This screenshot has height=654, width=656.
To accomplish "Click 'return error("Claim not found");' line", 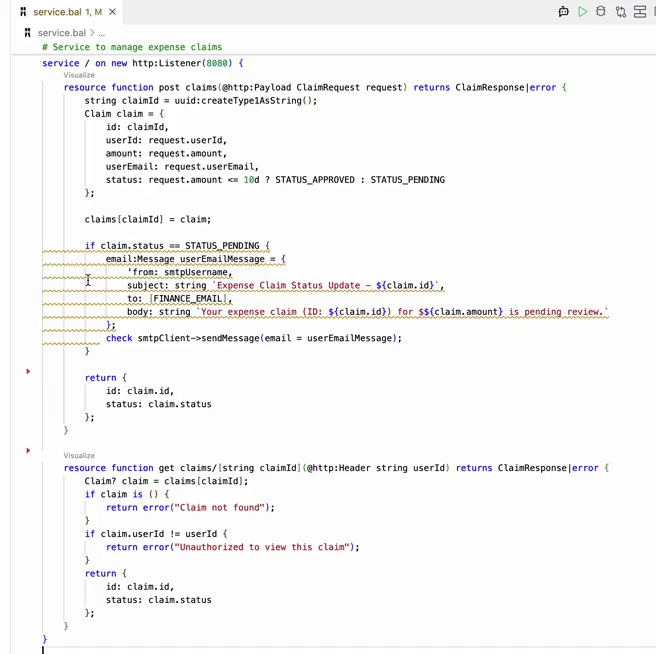I will [190, 508].
